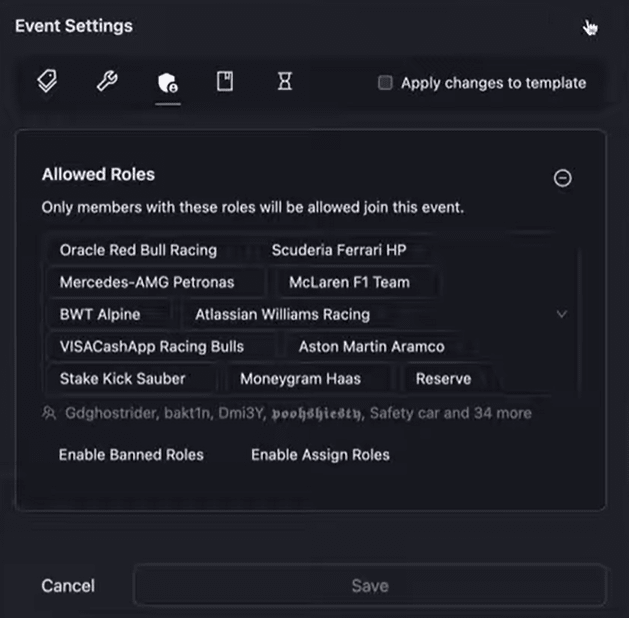
Task: Select the roles shield tab icon
Action: pyautogui.click(x=167, y=83)
